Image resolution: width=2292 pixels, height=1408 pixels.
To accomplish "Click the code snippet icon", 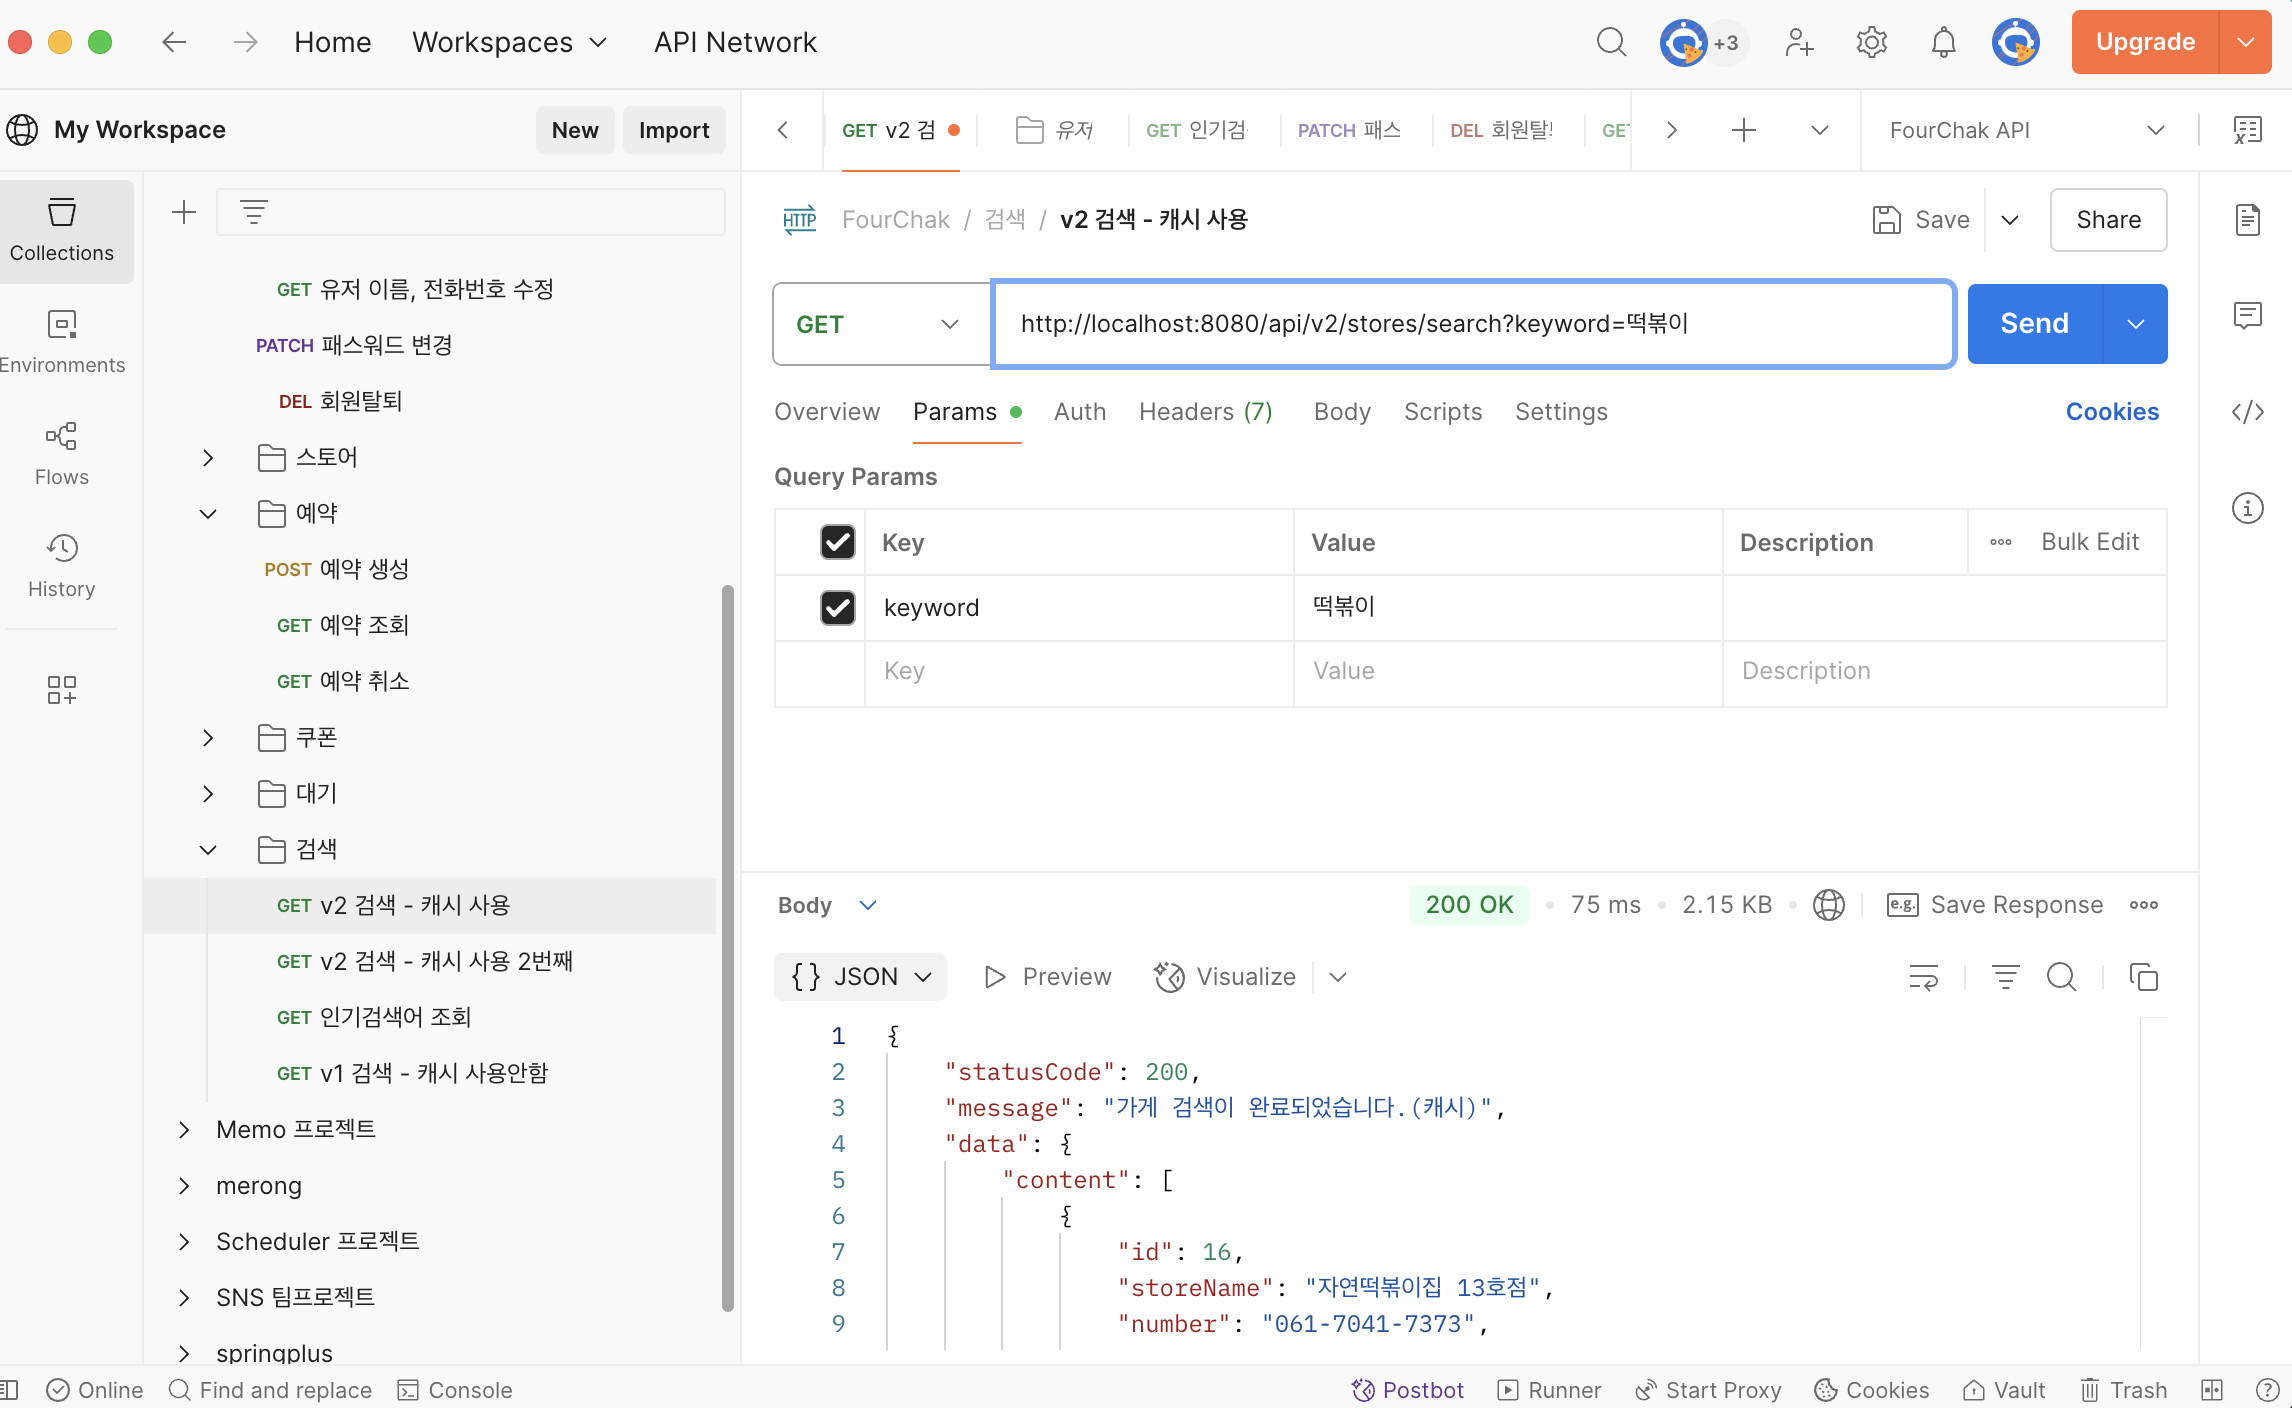I will 2247,412.
